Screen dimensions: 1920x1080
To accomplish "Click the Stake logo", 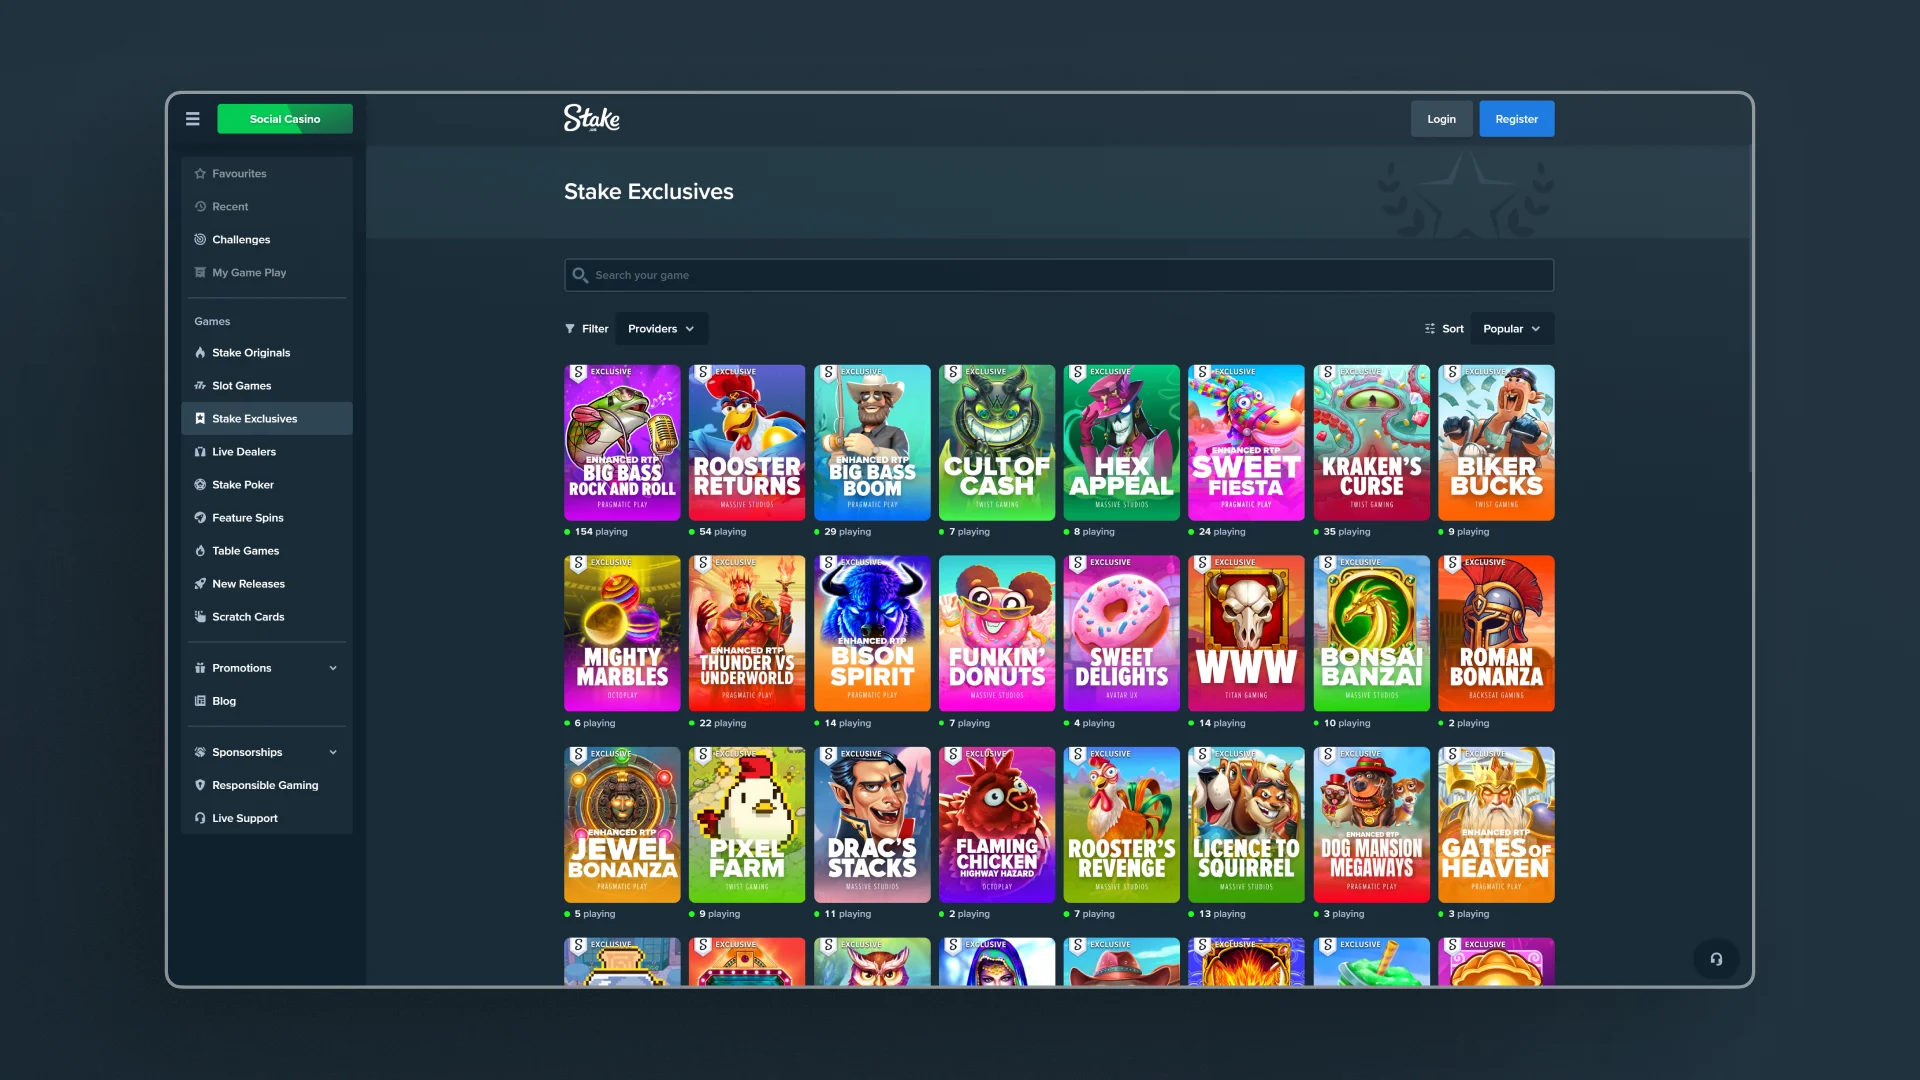I will pyautogui.click(x=591, y=118).
